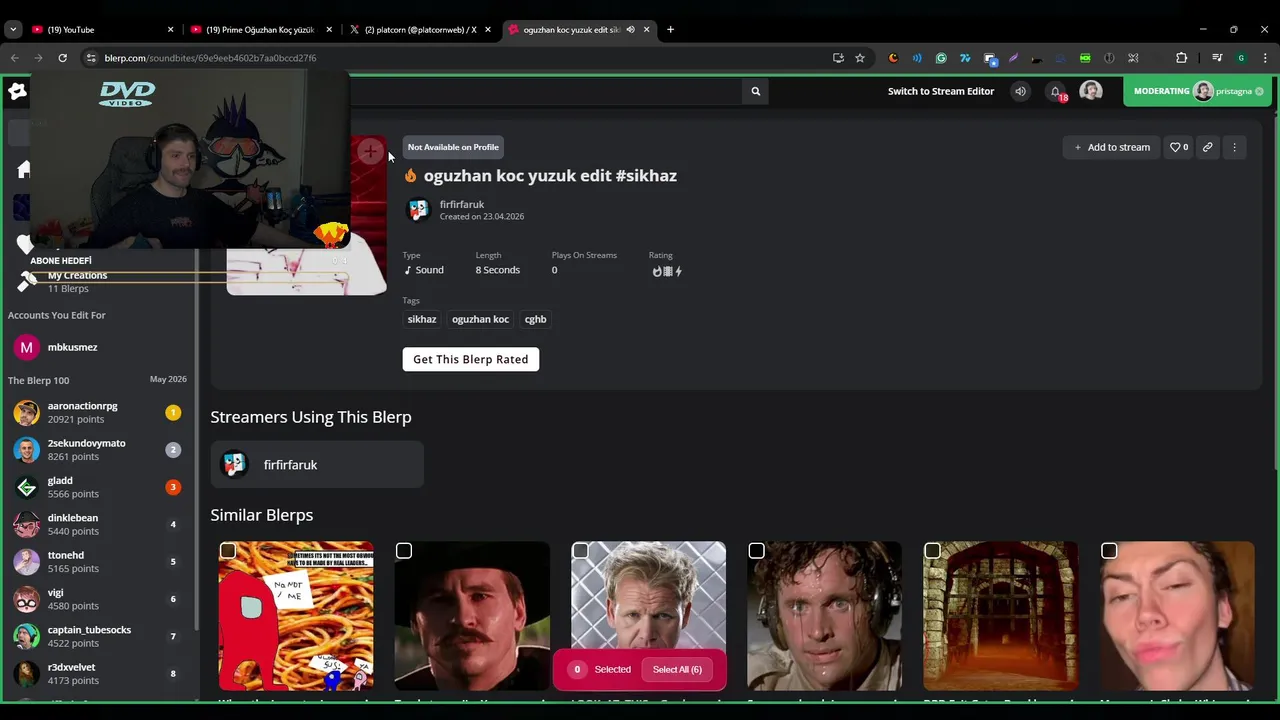Open the media control icon in Chrome toolbar

1217,58
